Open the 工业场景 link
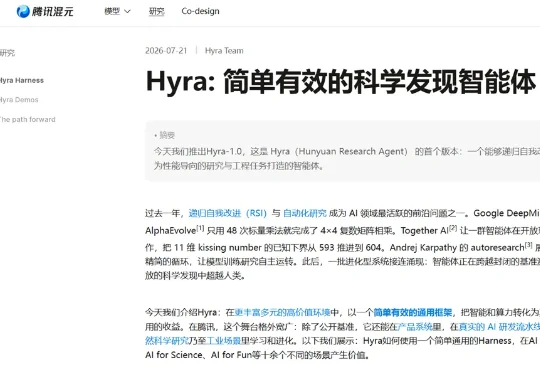Screen dimensions: 540x372 (x=224, y=341)
